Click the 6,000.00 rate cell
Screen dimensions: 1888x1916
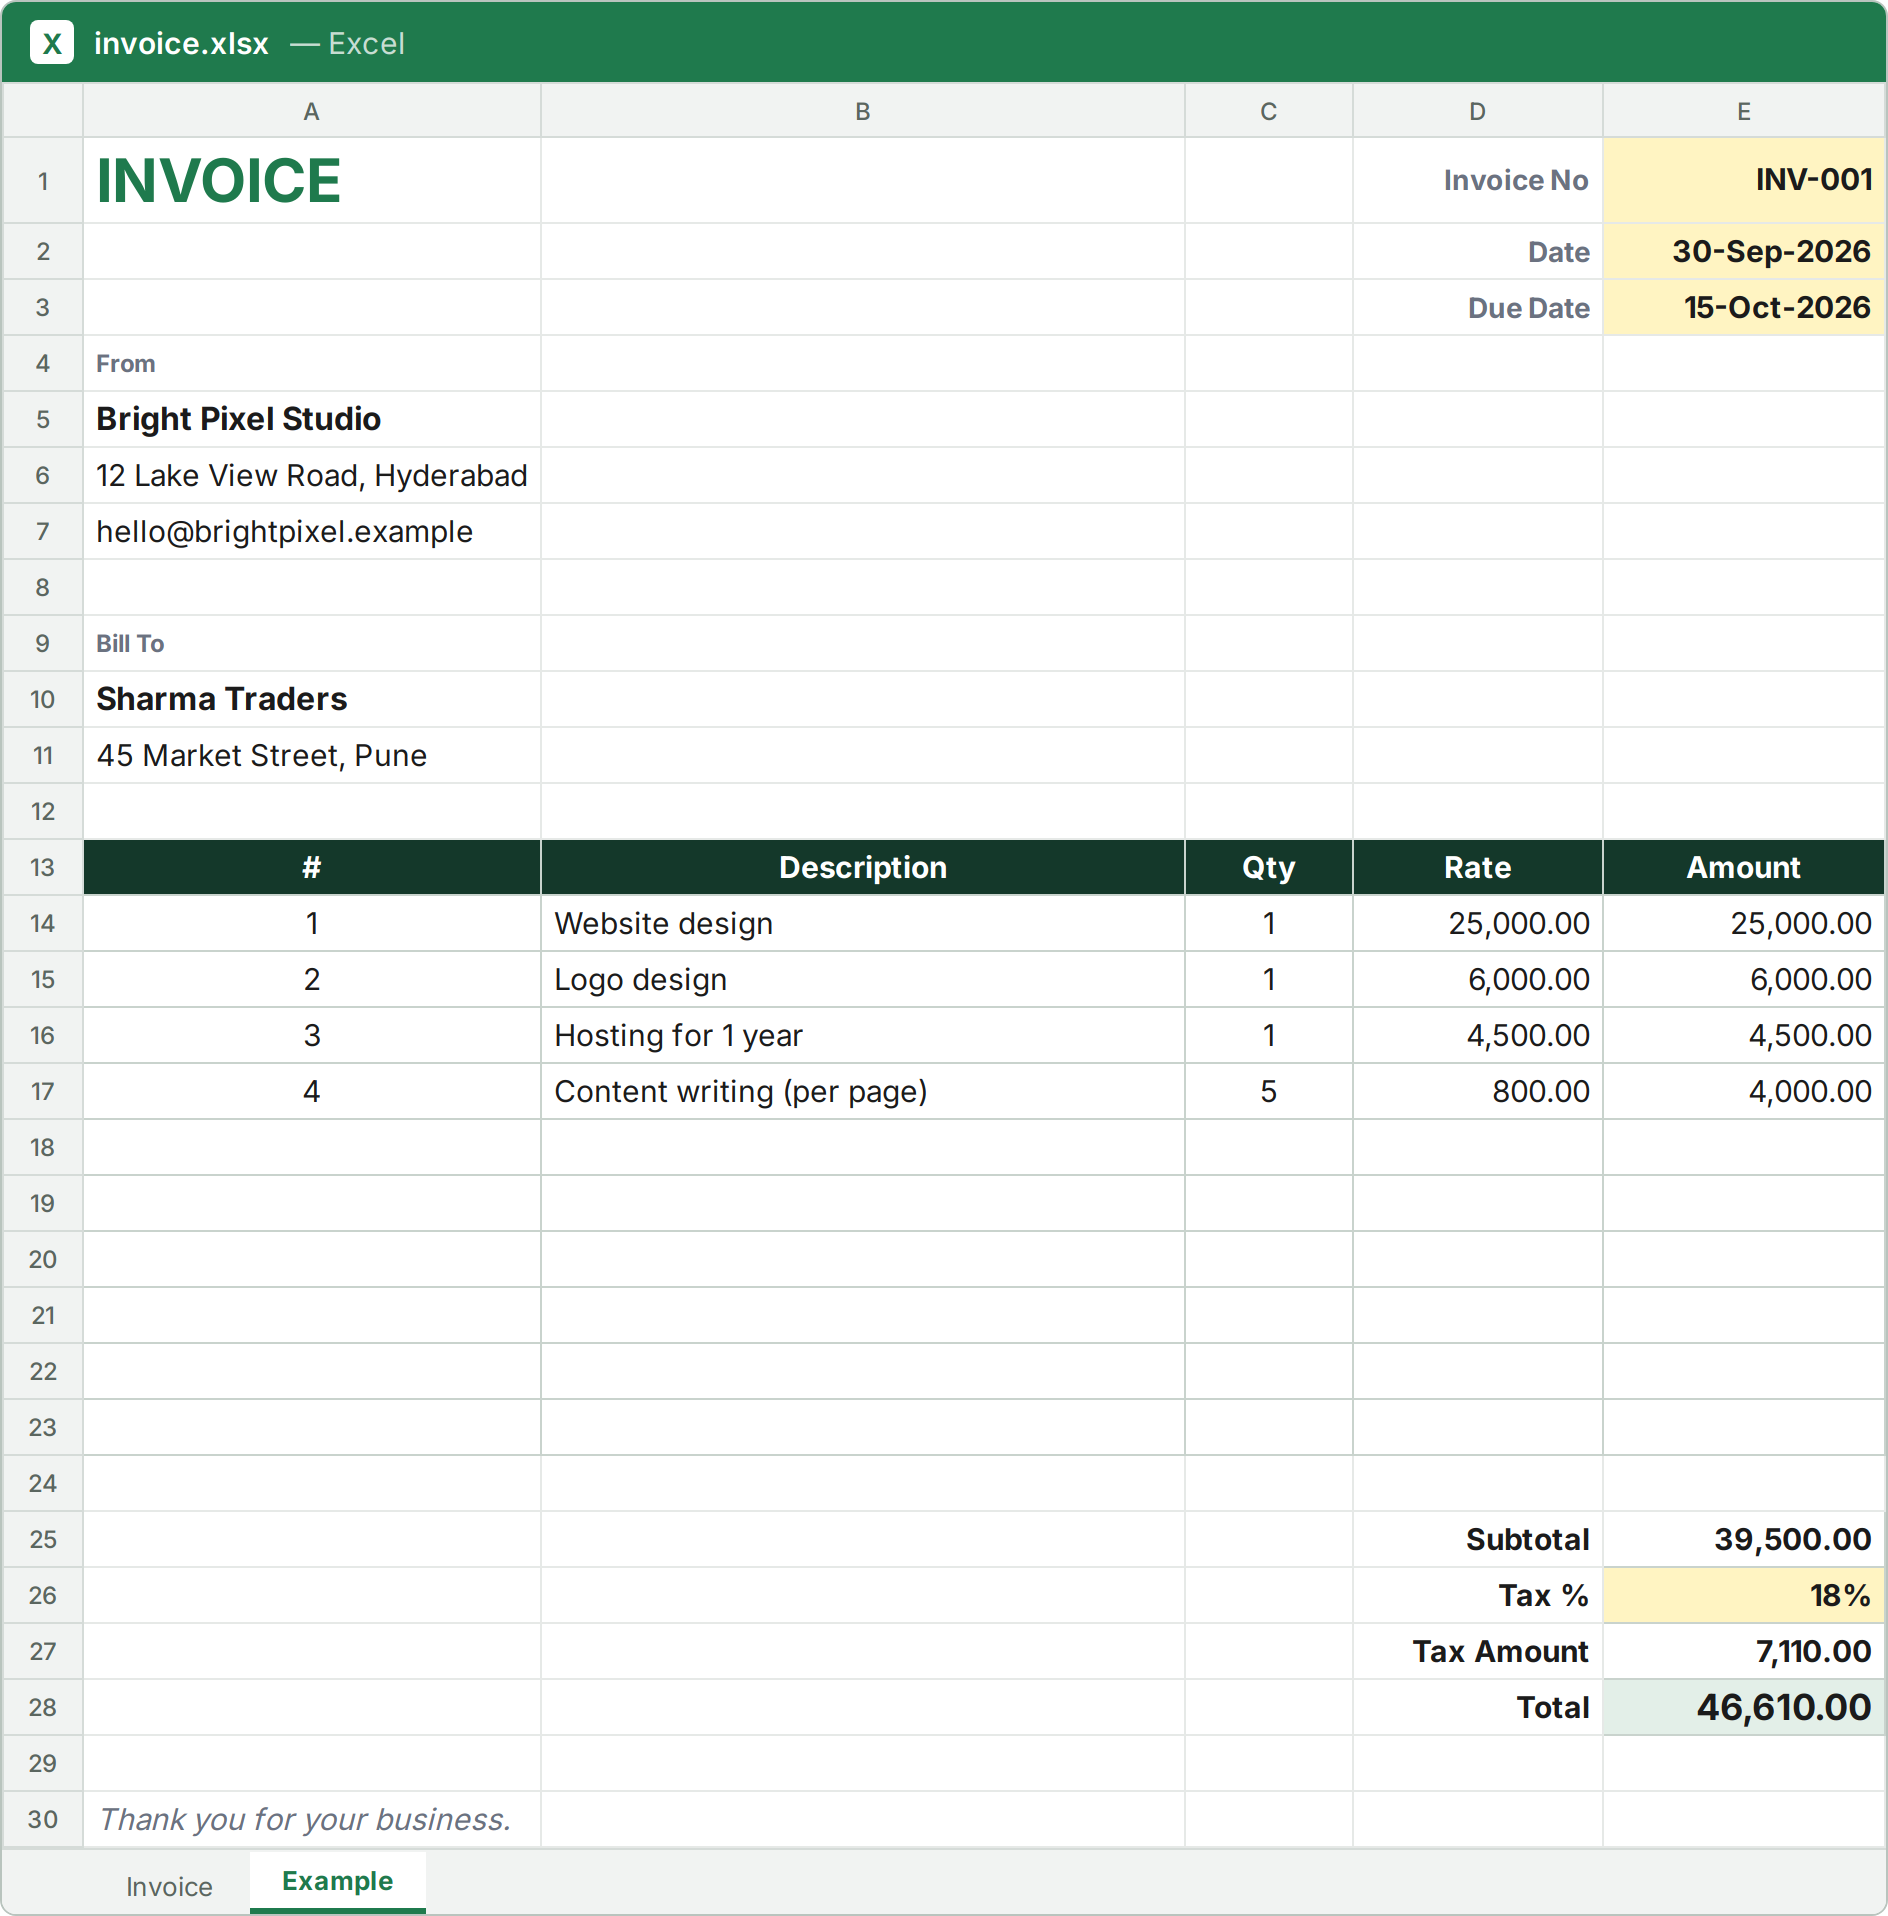[1478, 979]
